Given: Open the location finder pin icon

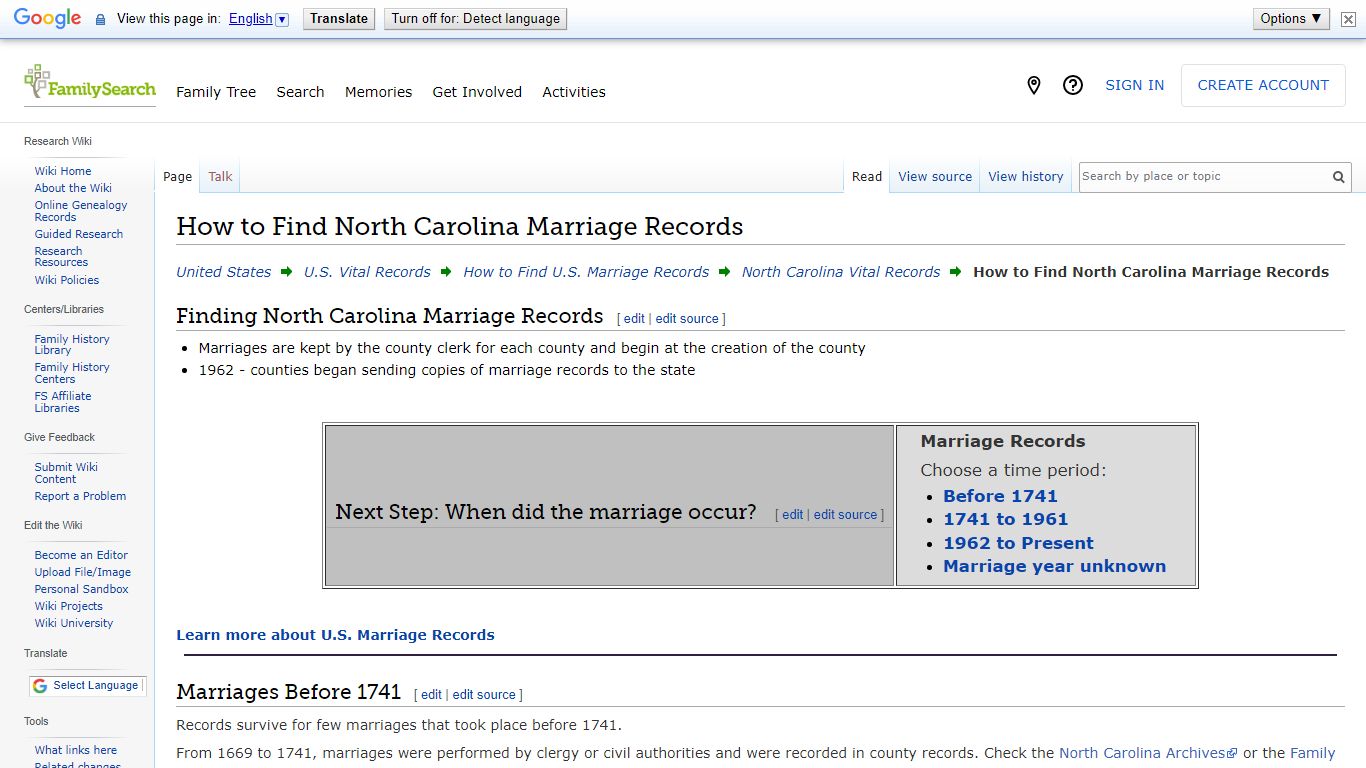Looking at the screenshot, I should (x=1034, y=85).
